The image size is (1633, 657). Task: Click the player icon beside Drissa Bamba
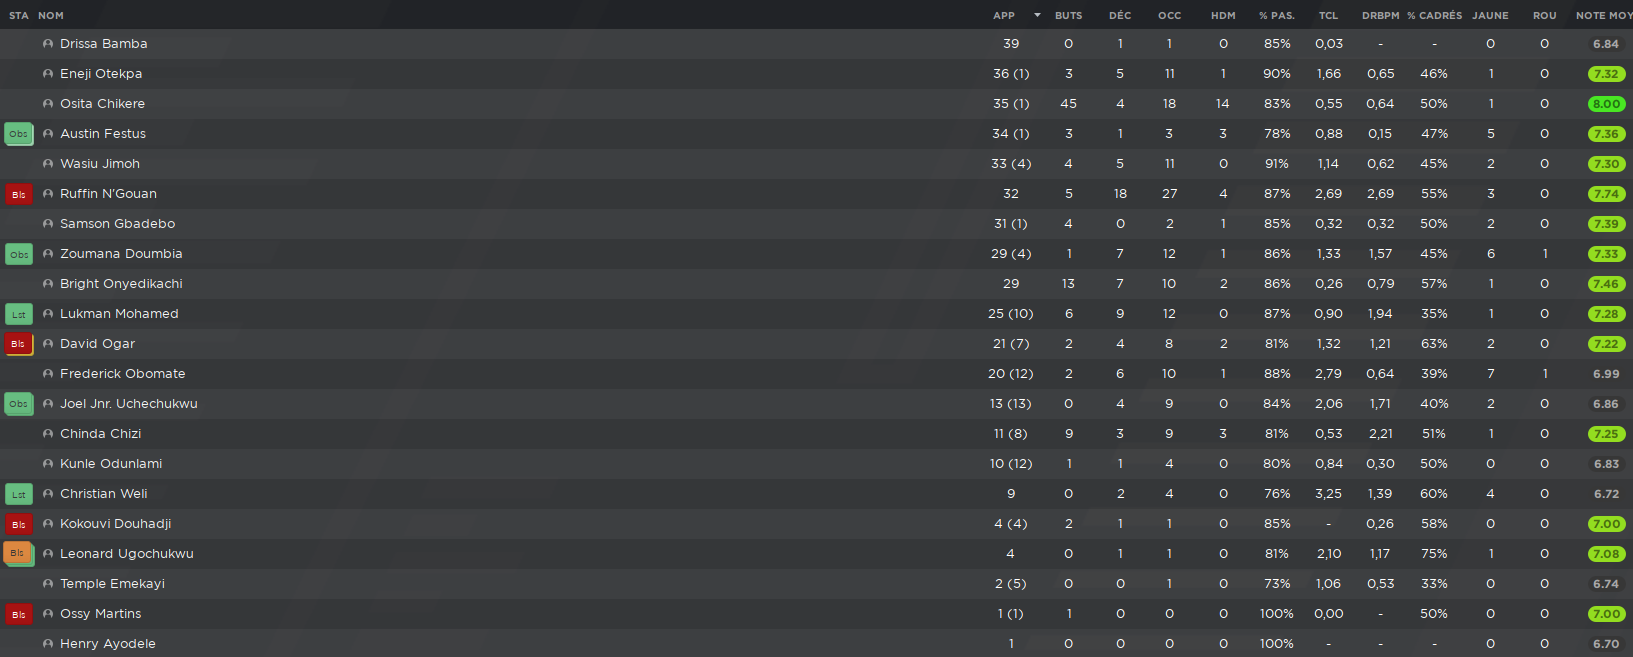pos(48,44)
